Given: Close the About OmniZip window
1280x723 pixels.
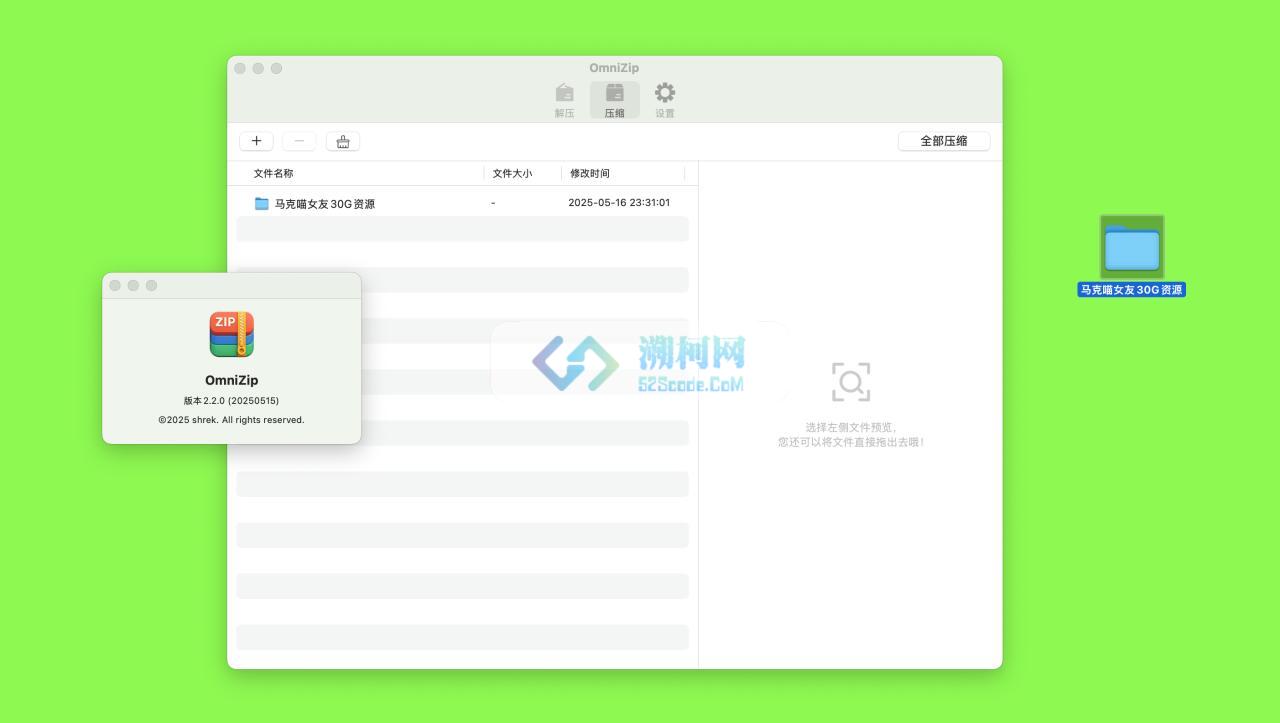Looking at the screenshot, I should click(115, 285).
